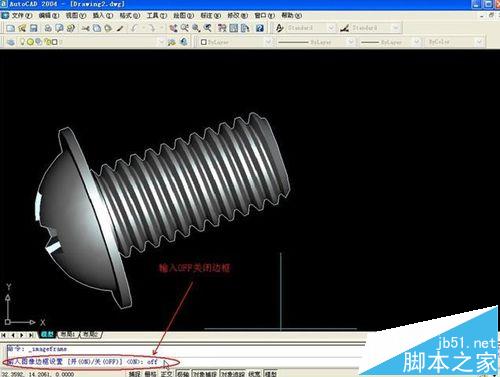This screenshot has width=500, height=377.
Task: Toggle Ortho (正交) mode in status bar
Action: click(x=166, y=374)
